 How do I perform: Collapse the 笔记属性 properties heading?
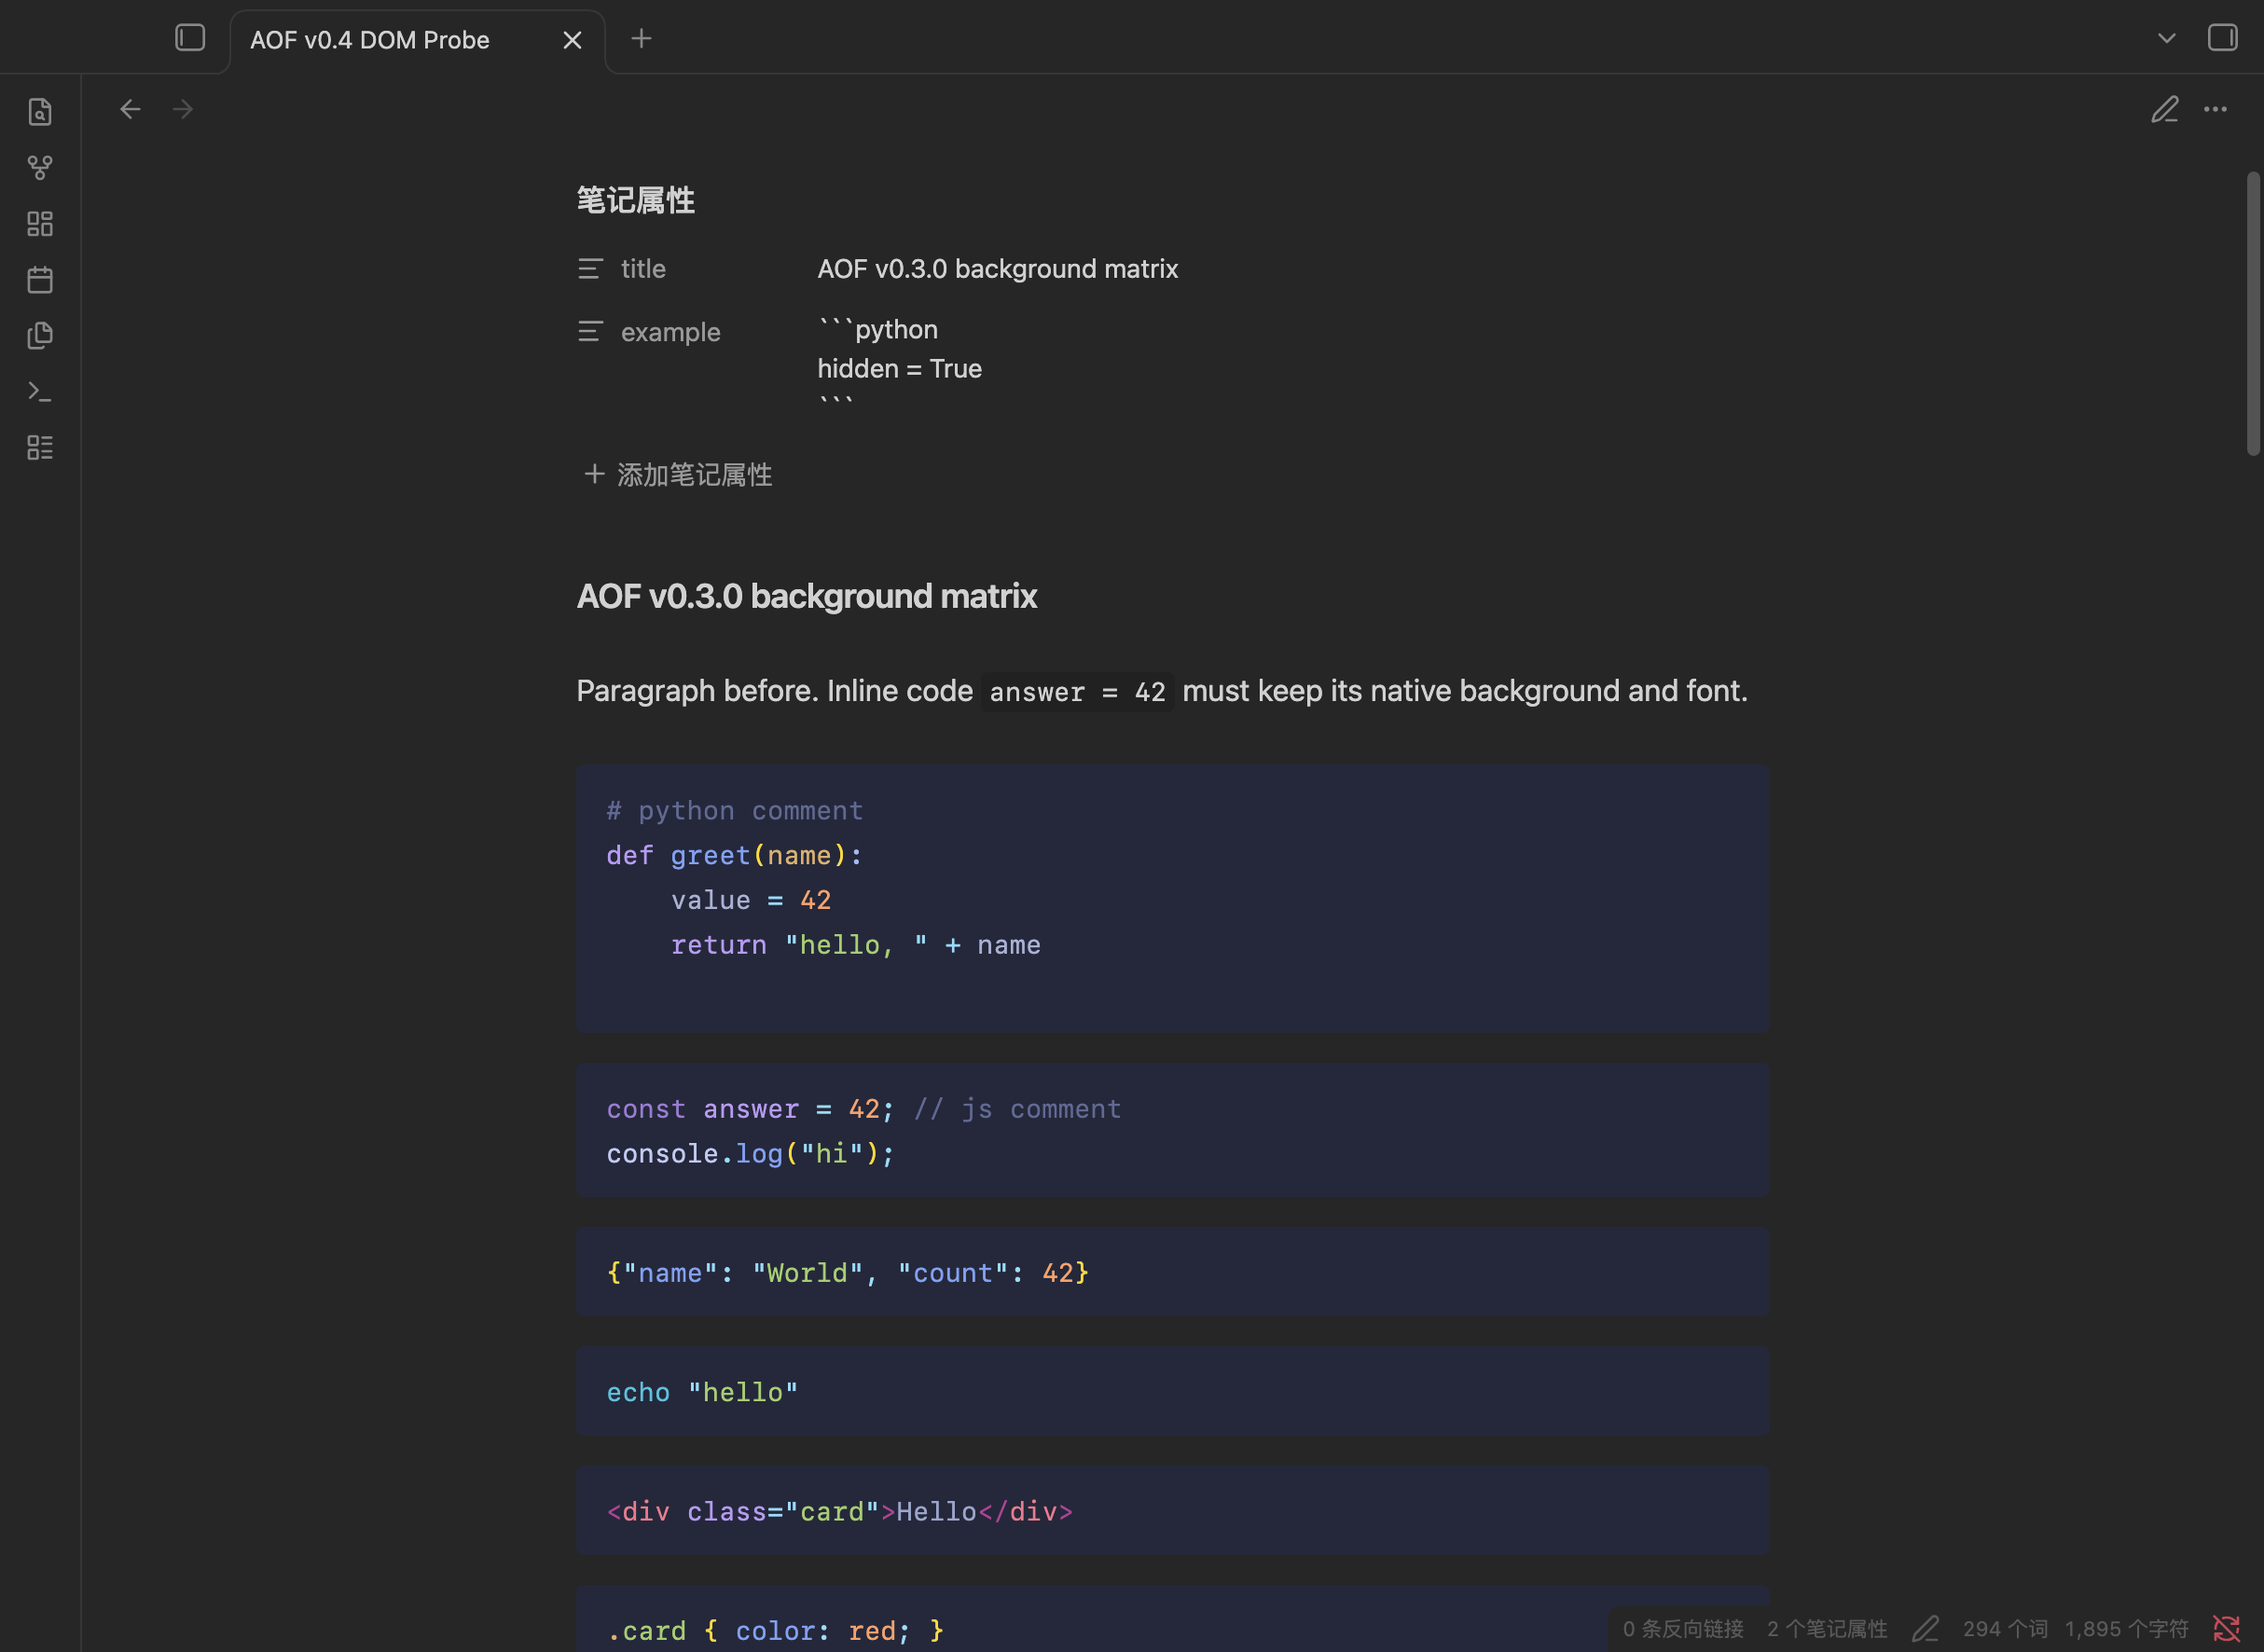(635, 200)
